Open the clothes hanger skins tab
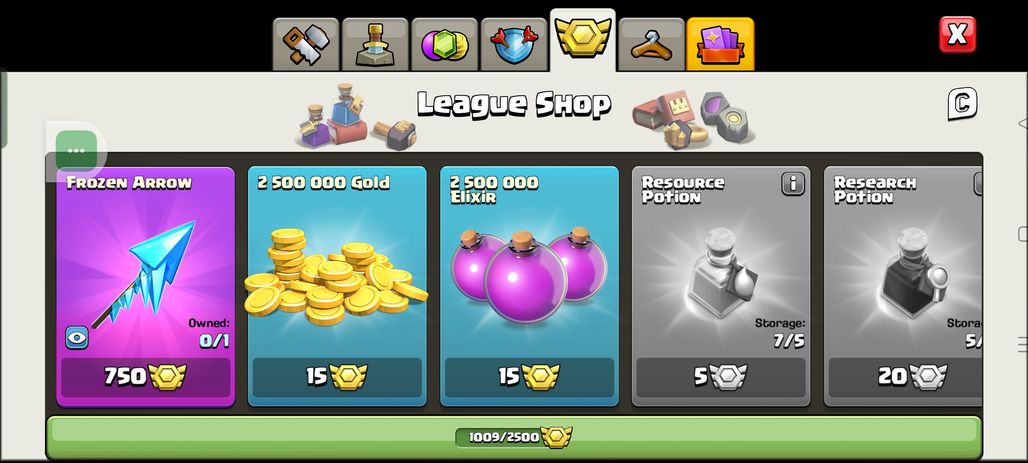The height and width of the screenshot is (463, 1028). pyautogui.click(x=652, y=45)
